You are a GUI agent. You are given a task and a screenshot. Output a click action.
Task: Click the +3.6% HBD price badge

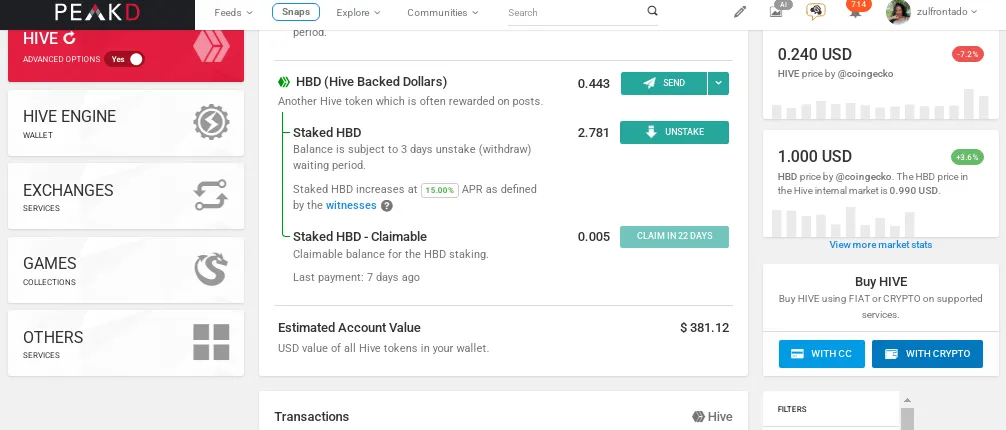point(968,157)
